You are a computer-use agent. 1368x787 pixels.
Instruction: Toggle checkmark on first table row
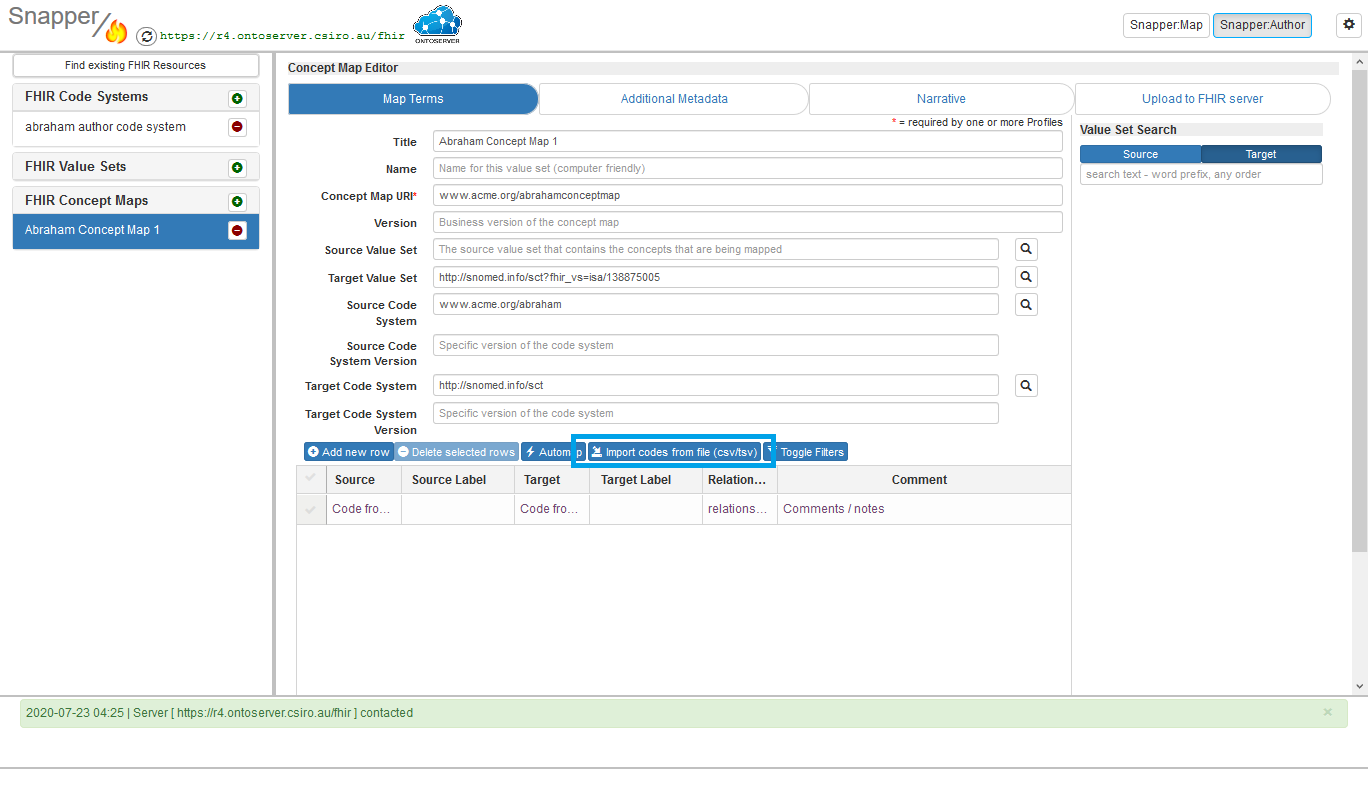(x=311, y=509)
